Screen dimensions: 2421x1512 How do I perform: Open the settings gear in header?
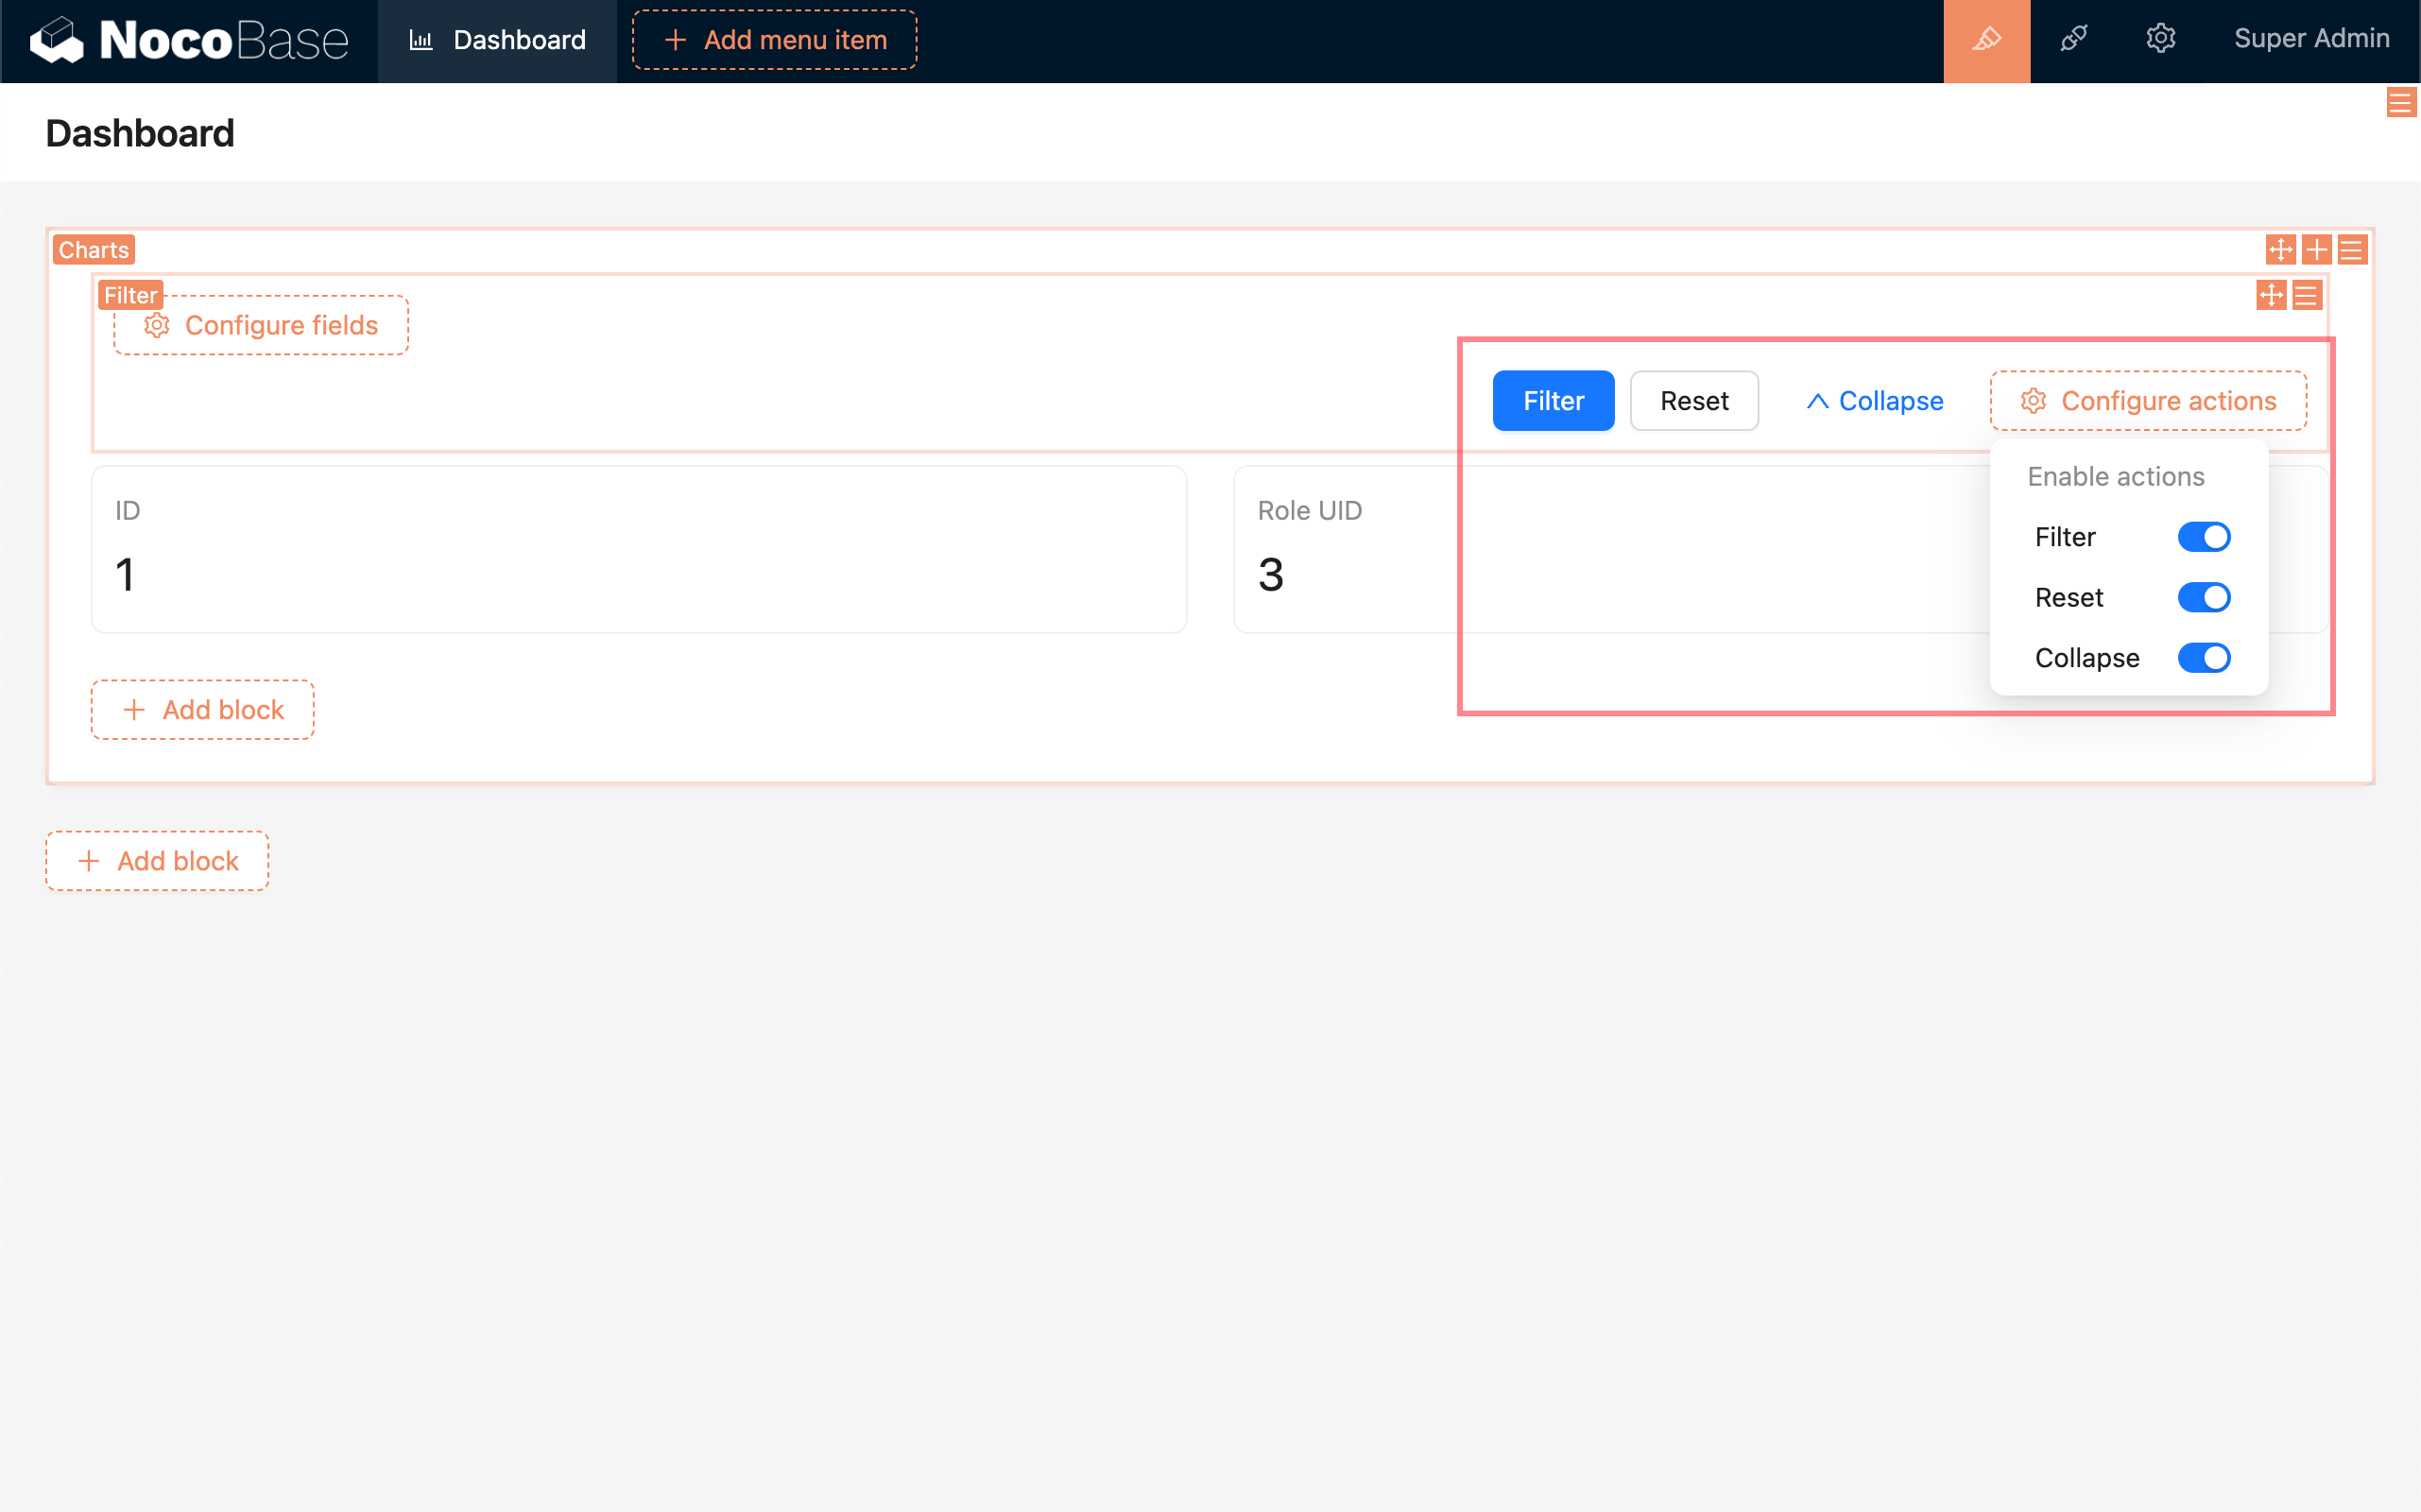pyautogui.click(x=2160, y=40)
